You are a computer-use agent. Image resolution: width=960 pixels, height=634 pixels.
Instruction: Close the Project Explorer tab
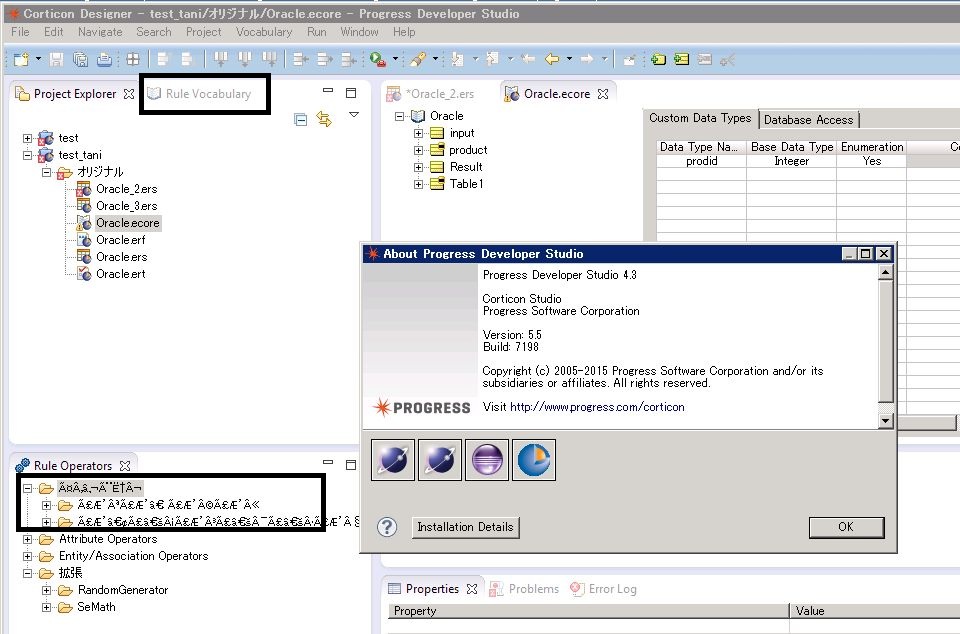pyautogui.click(x=129, y=94)
